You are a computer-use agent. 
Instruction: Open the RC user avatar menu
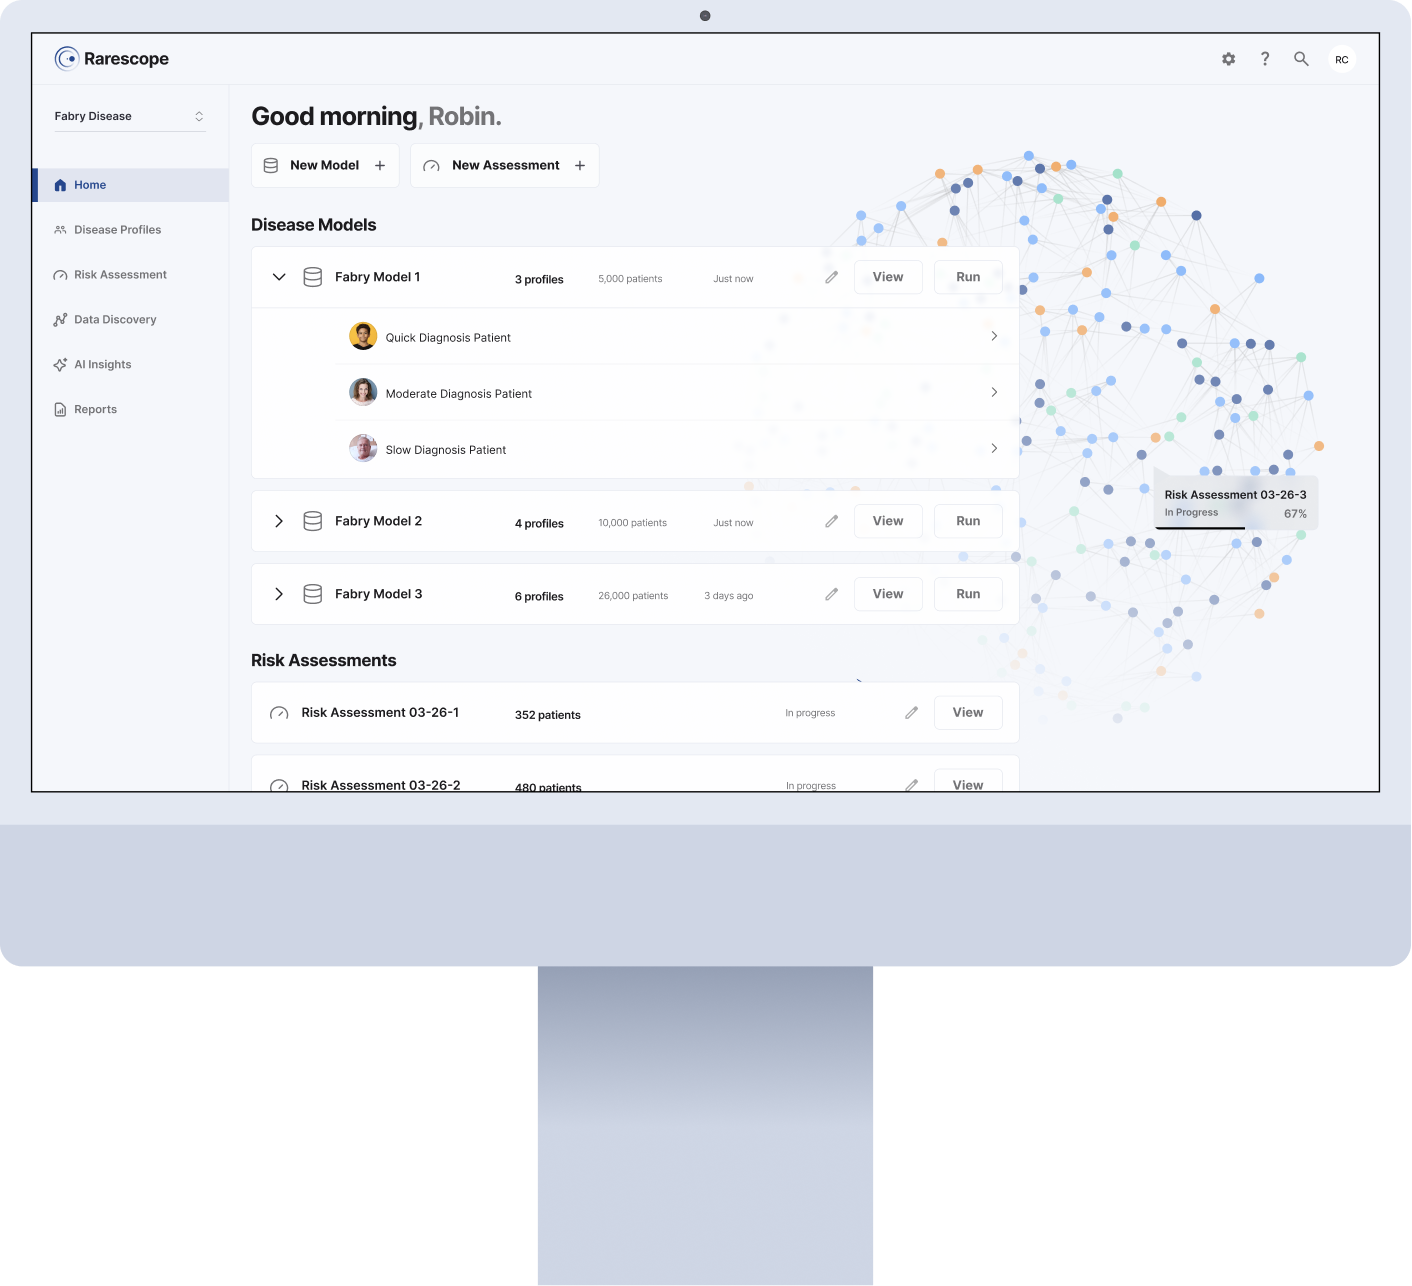pos(1342,59)
